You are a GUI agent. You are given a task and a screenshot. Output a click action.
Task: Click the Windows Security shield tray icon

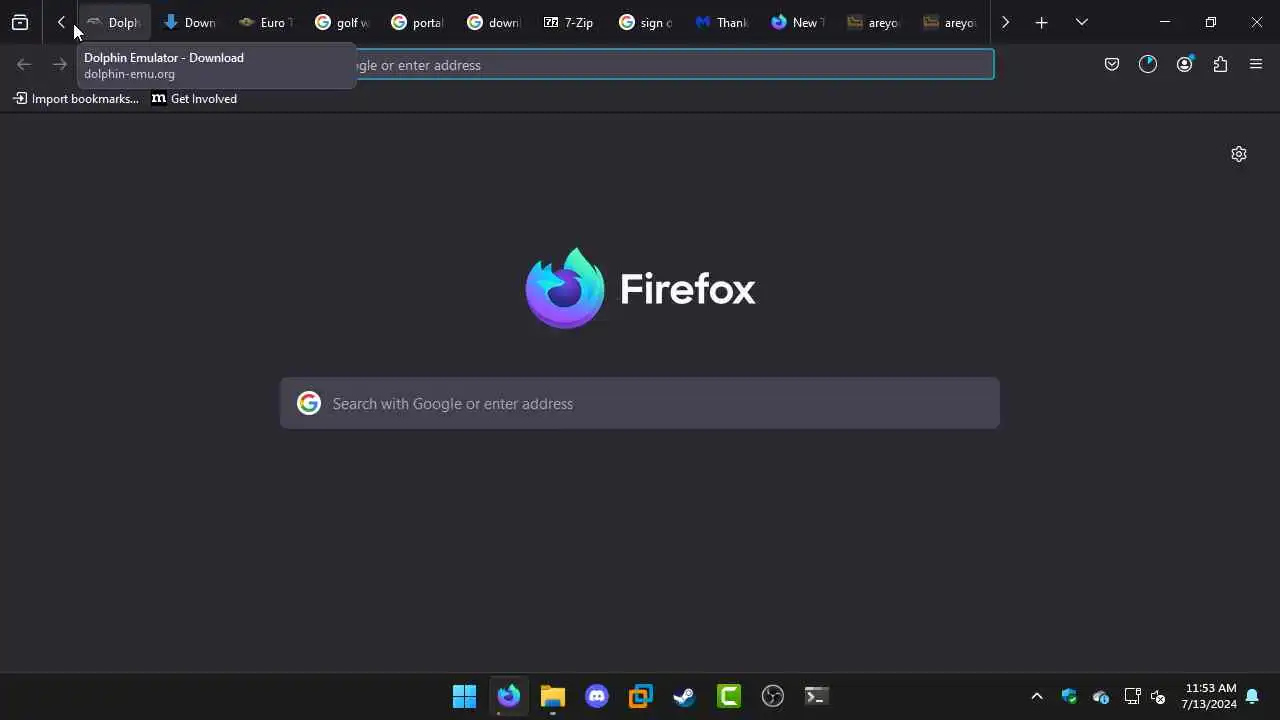point(1069,696)
